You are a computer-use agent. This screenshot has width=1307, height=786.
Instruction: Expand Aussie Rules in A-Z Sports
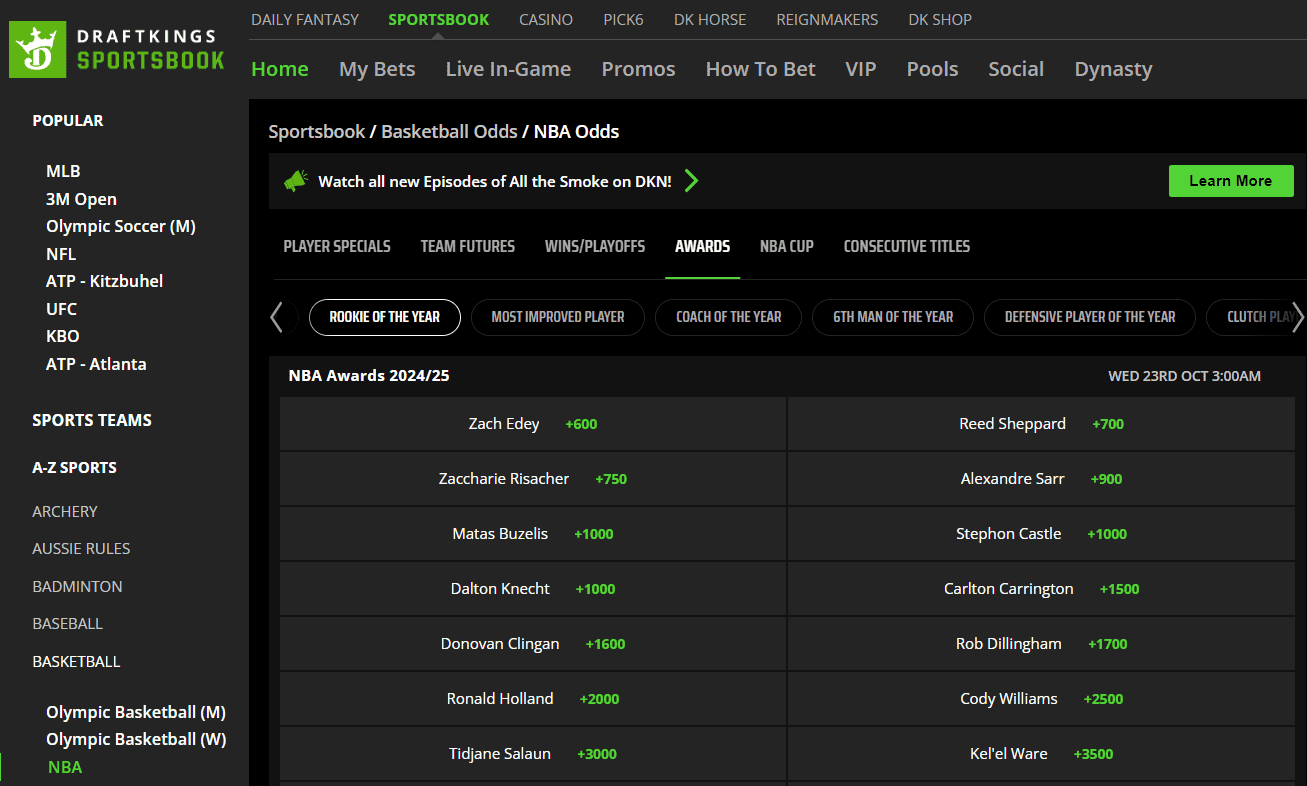pyautogui.click(x=81, y=548)
